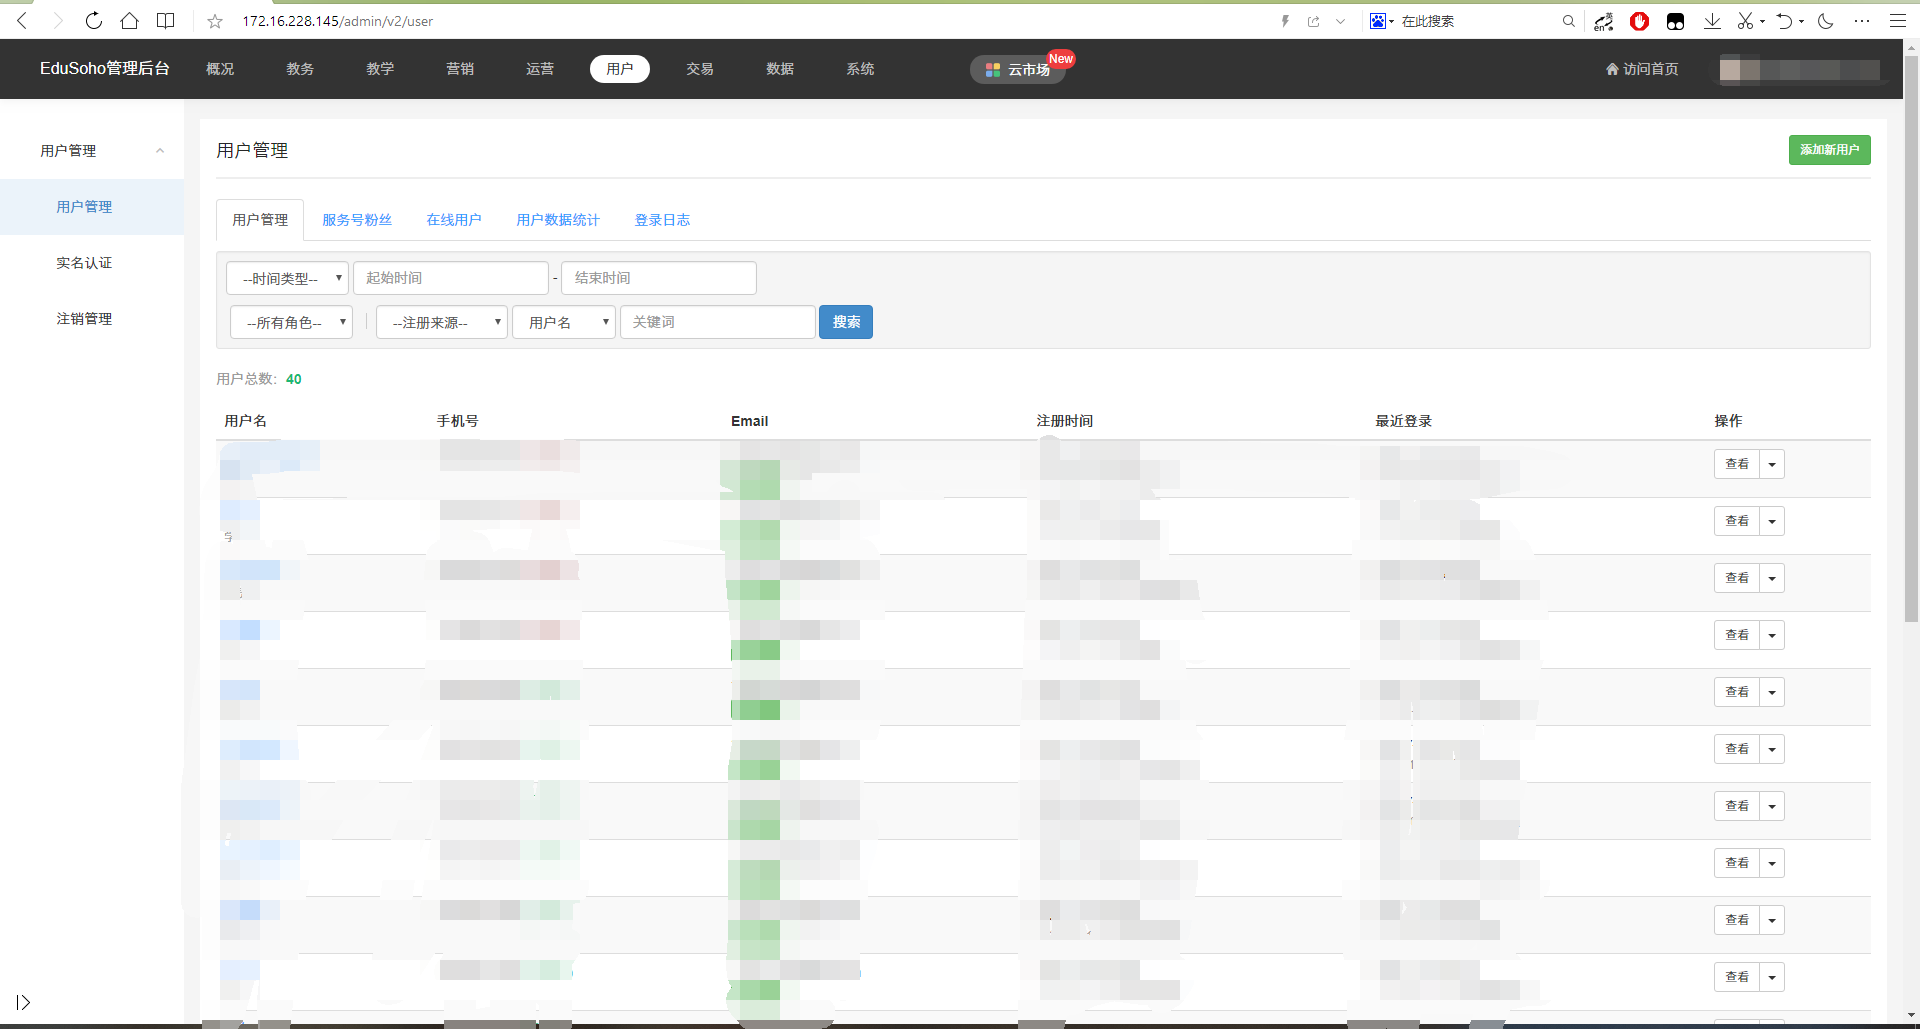1920x1029 pixels.
Task: Click the scissors screenshot tool icon
Action: 1745,21
